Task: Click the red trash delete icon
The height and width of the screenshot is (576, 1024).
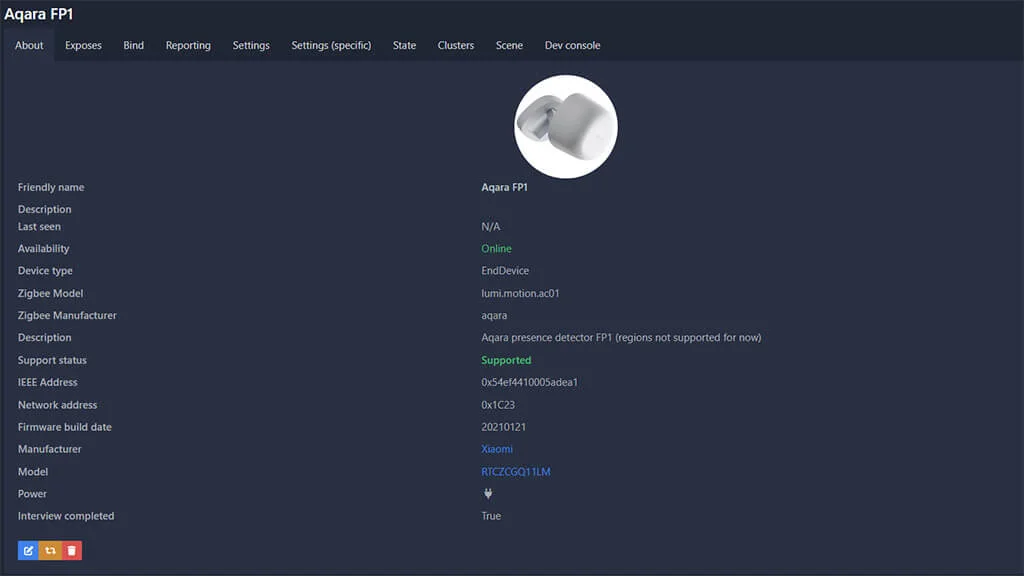Action: [71, 550]
